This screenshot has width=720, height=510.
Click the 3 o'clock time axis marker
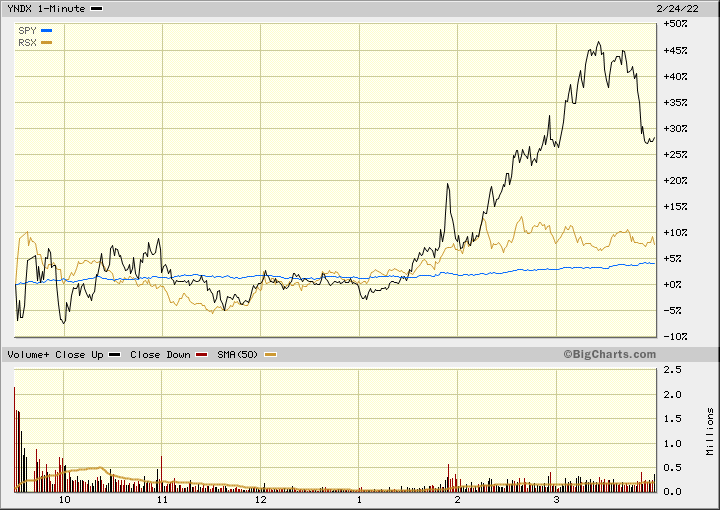(555, 499)
